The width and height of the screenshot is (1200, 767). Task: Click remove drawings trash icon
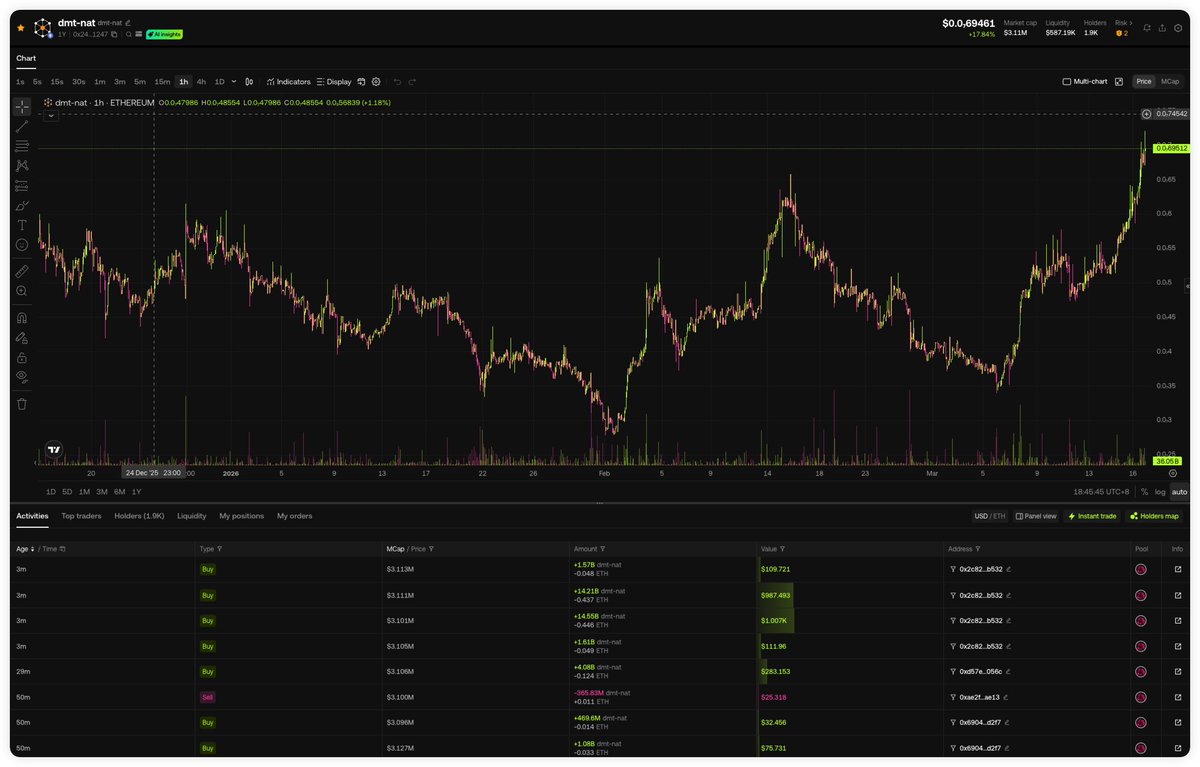click(x=22, y=404)
